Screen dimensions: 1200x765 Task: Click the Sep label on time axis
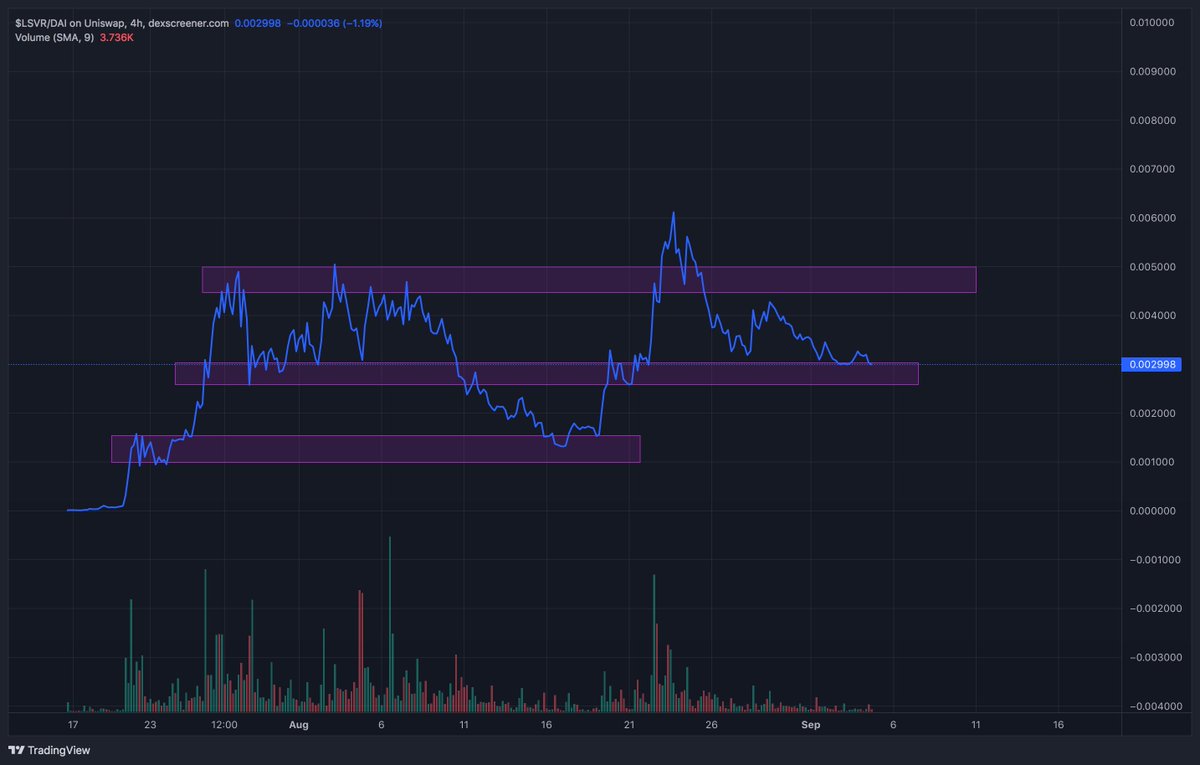click(811, 723)
